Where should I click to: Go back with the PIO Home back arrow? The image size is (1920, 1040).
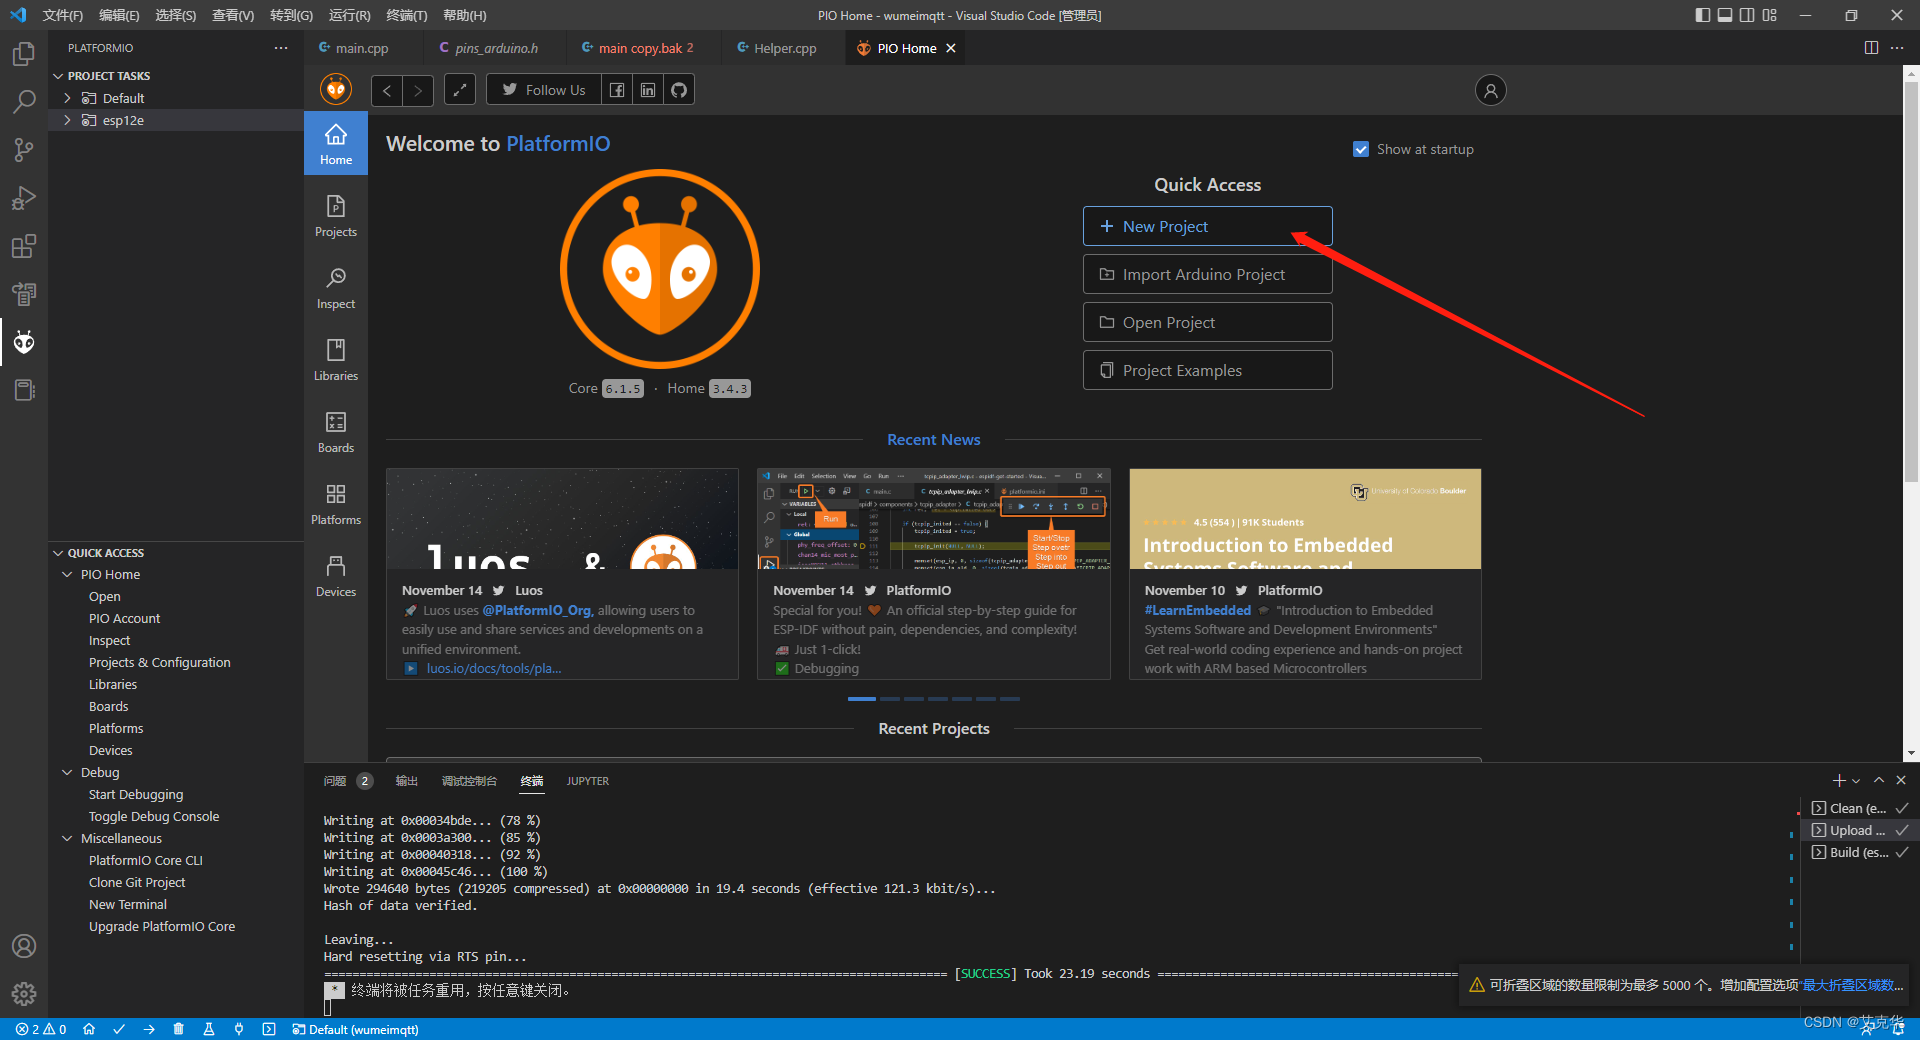[387, 90]
